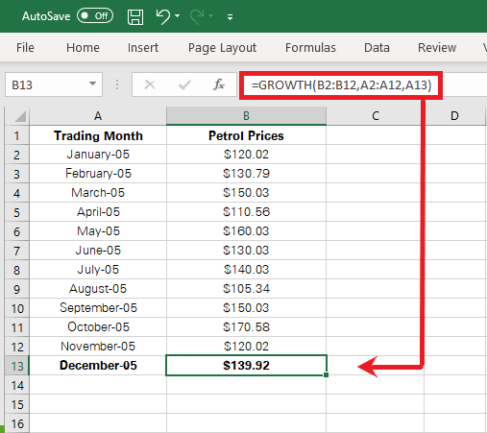Select the October-05 cell
The width and height of the screenshot is (487, 433).
(98, 327)
